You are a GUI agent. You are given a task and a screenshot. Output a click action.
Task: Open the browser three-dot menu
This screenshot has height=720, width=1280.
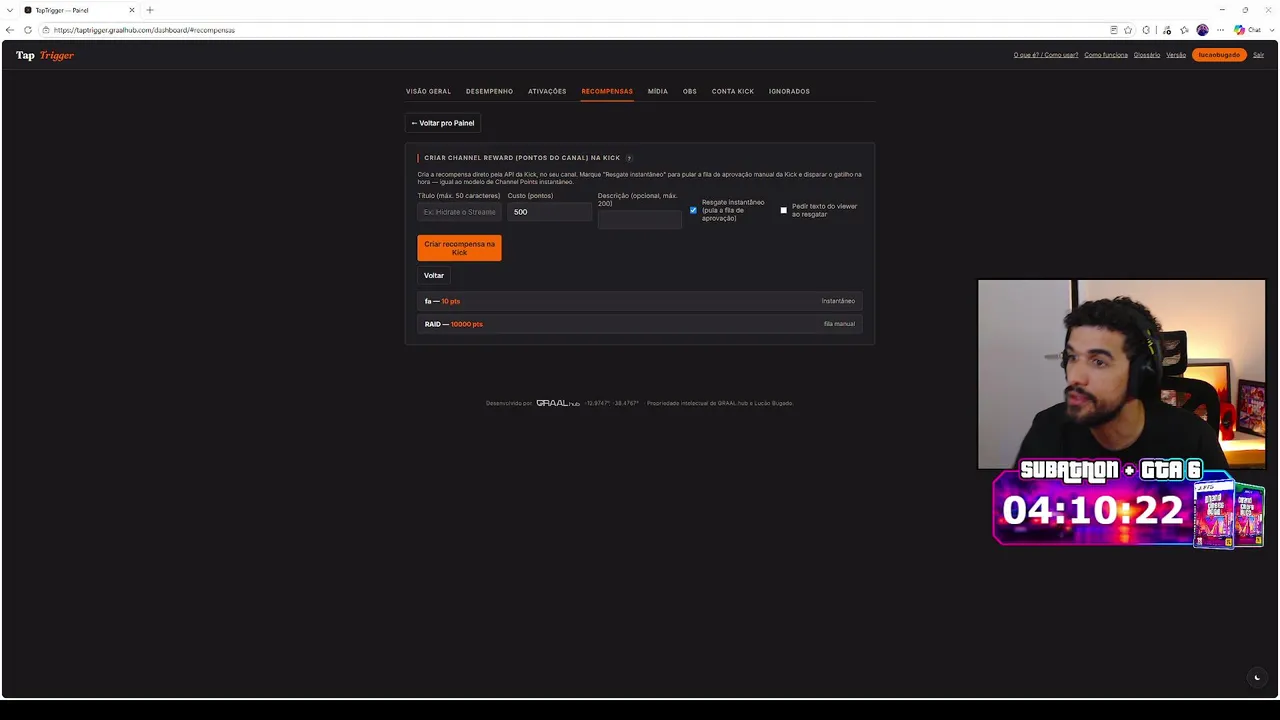point(1220,30)
